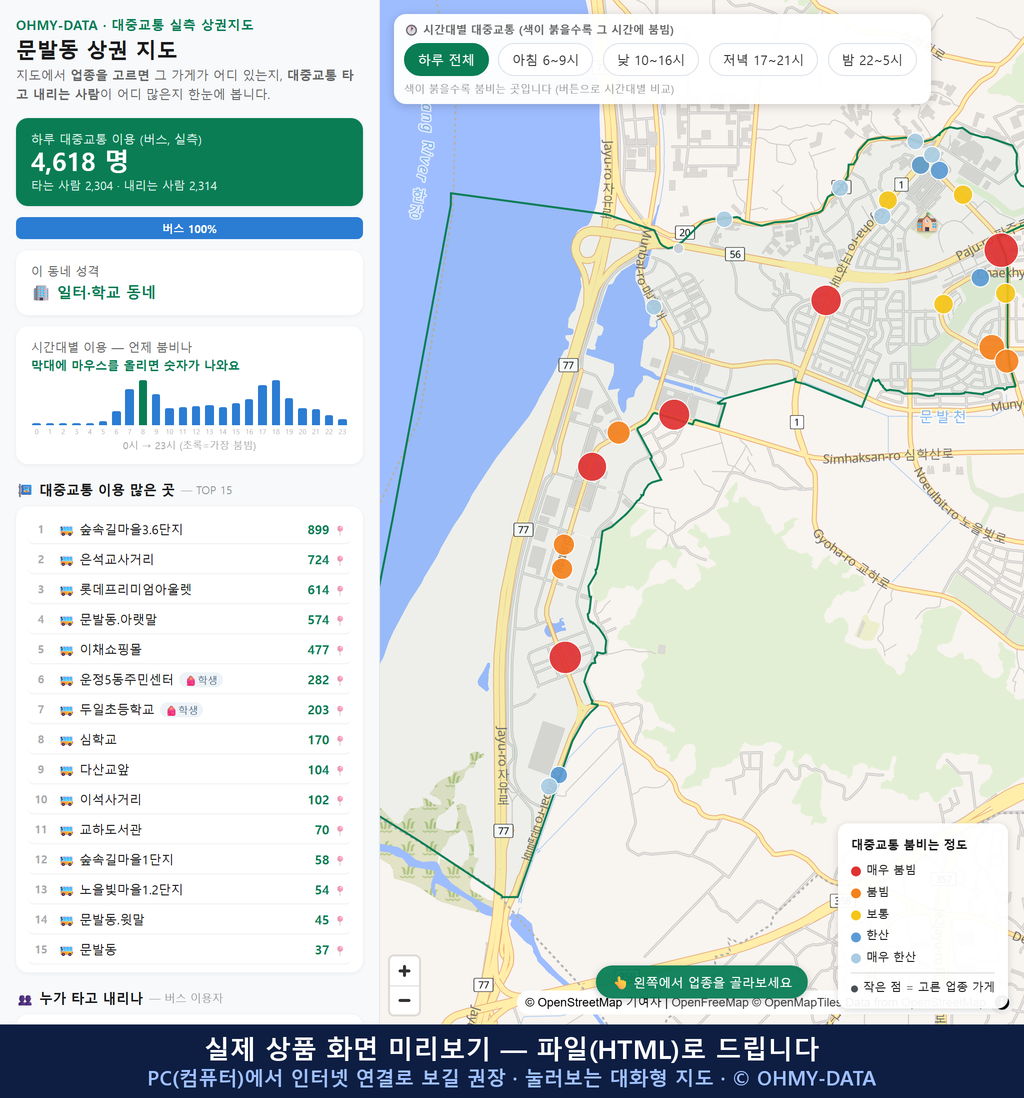Click the pin icon in the 이석사거리 row
This screenshot has width=1024, height=1098.
340,800
